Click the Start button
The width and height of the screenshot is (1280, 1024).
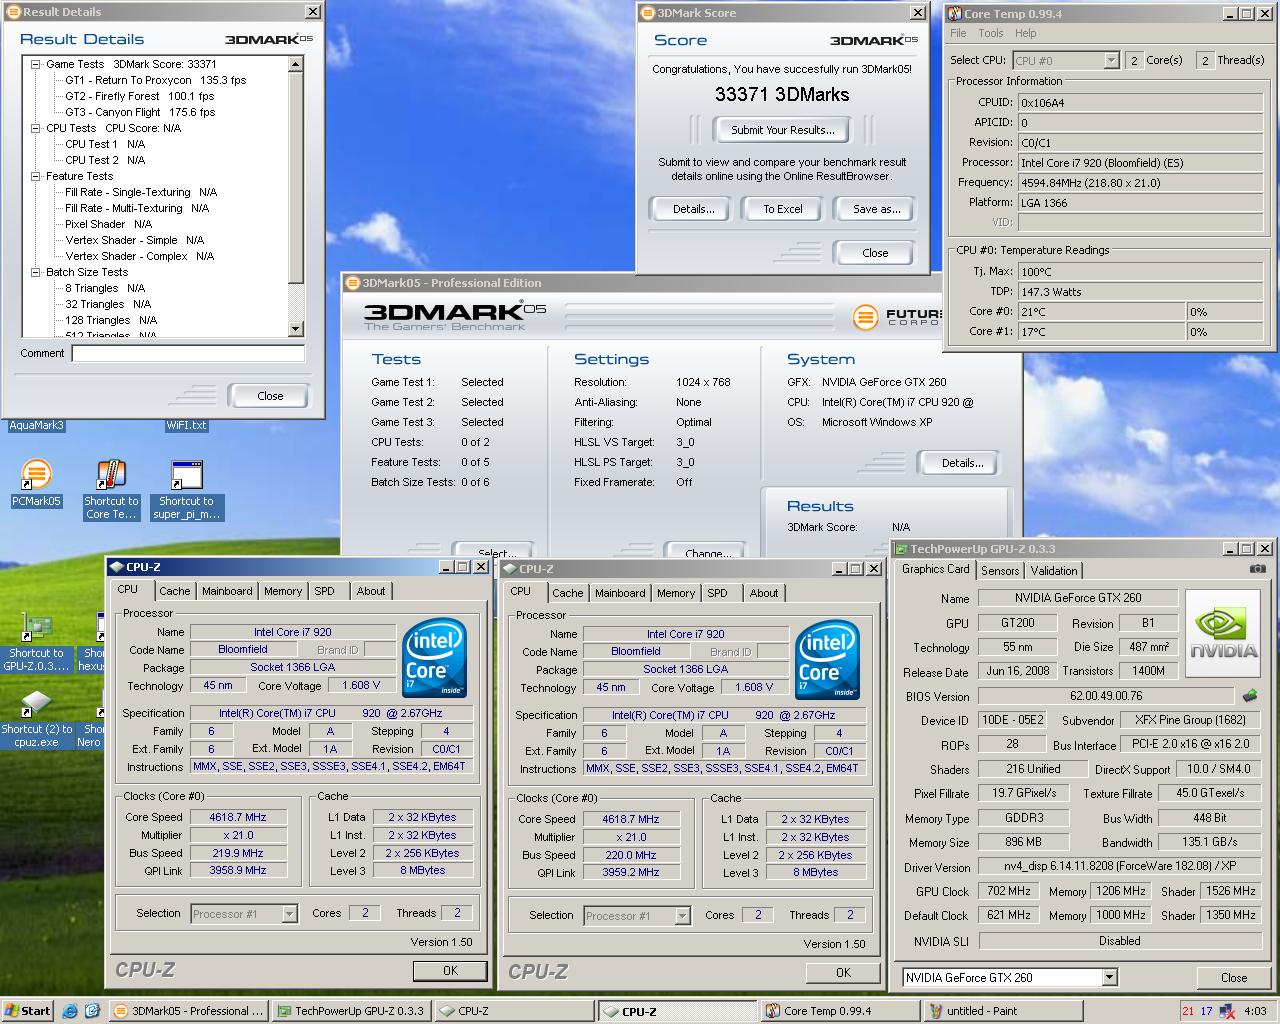click(x=27, y=1011)
